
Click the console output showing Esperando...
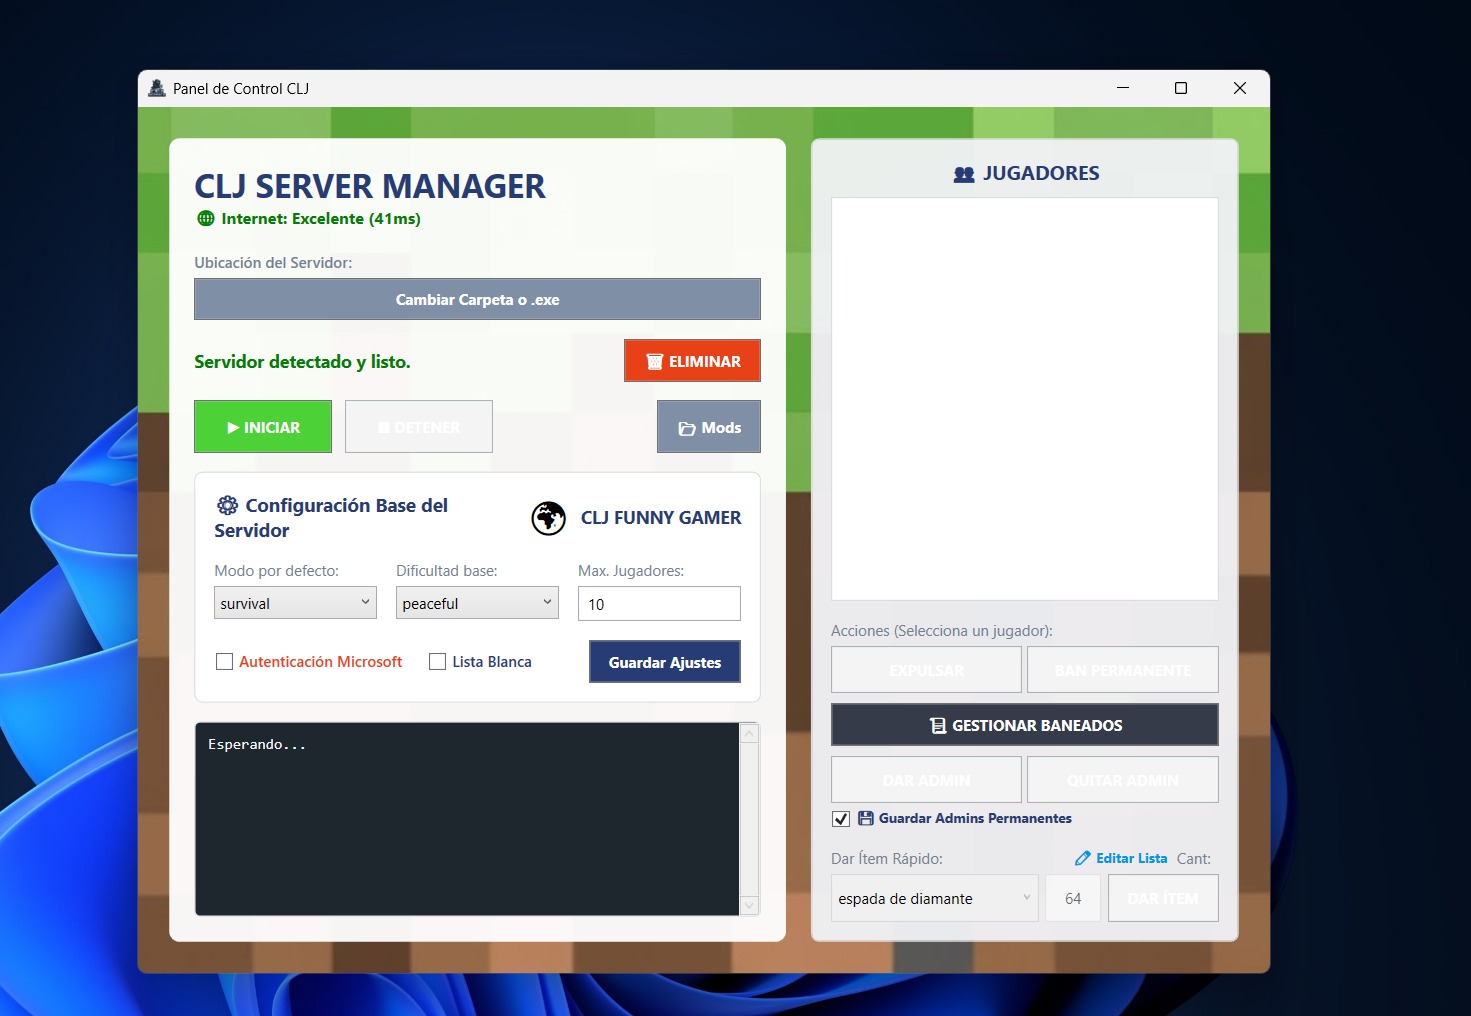pyautogui.click(x=467, y=819)
